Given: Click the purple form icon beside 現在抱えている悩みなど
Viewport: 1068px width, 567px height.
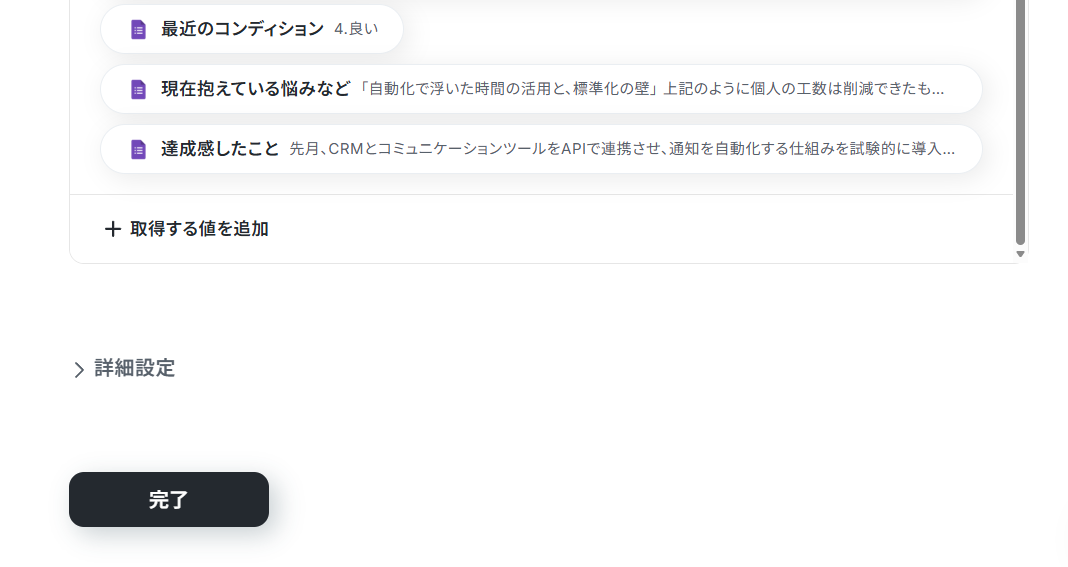Looking at the screenshot, I should coord(138,89).
